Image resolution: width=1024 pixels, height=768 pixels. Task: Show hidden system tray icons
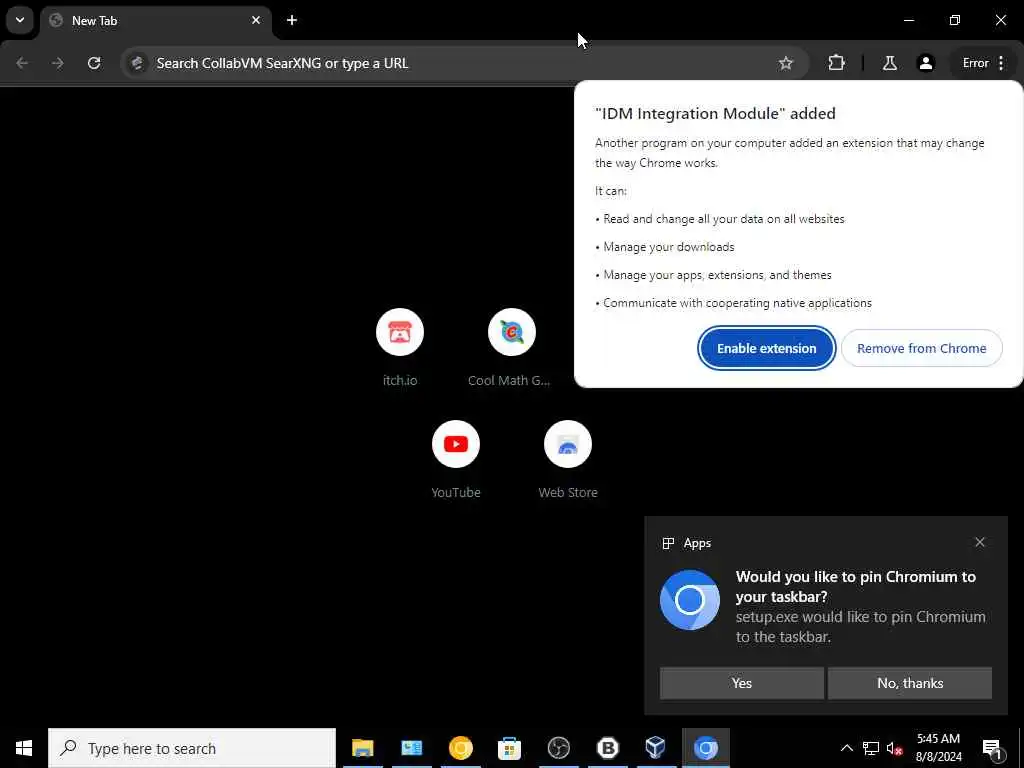coord(846,748)
